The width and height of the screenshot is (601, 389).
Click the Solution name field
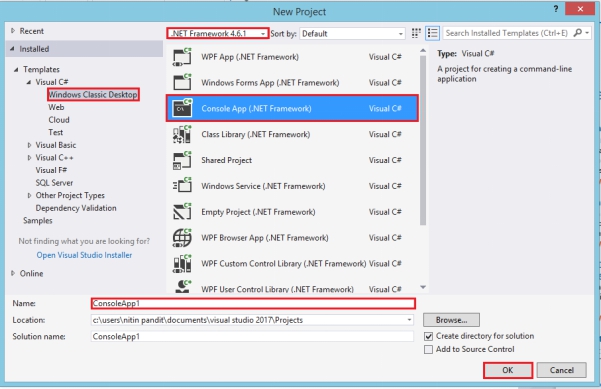[x=252, y=336]
